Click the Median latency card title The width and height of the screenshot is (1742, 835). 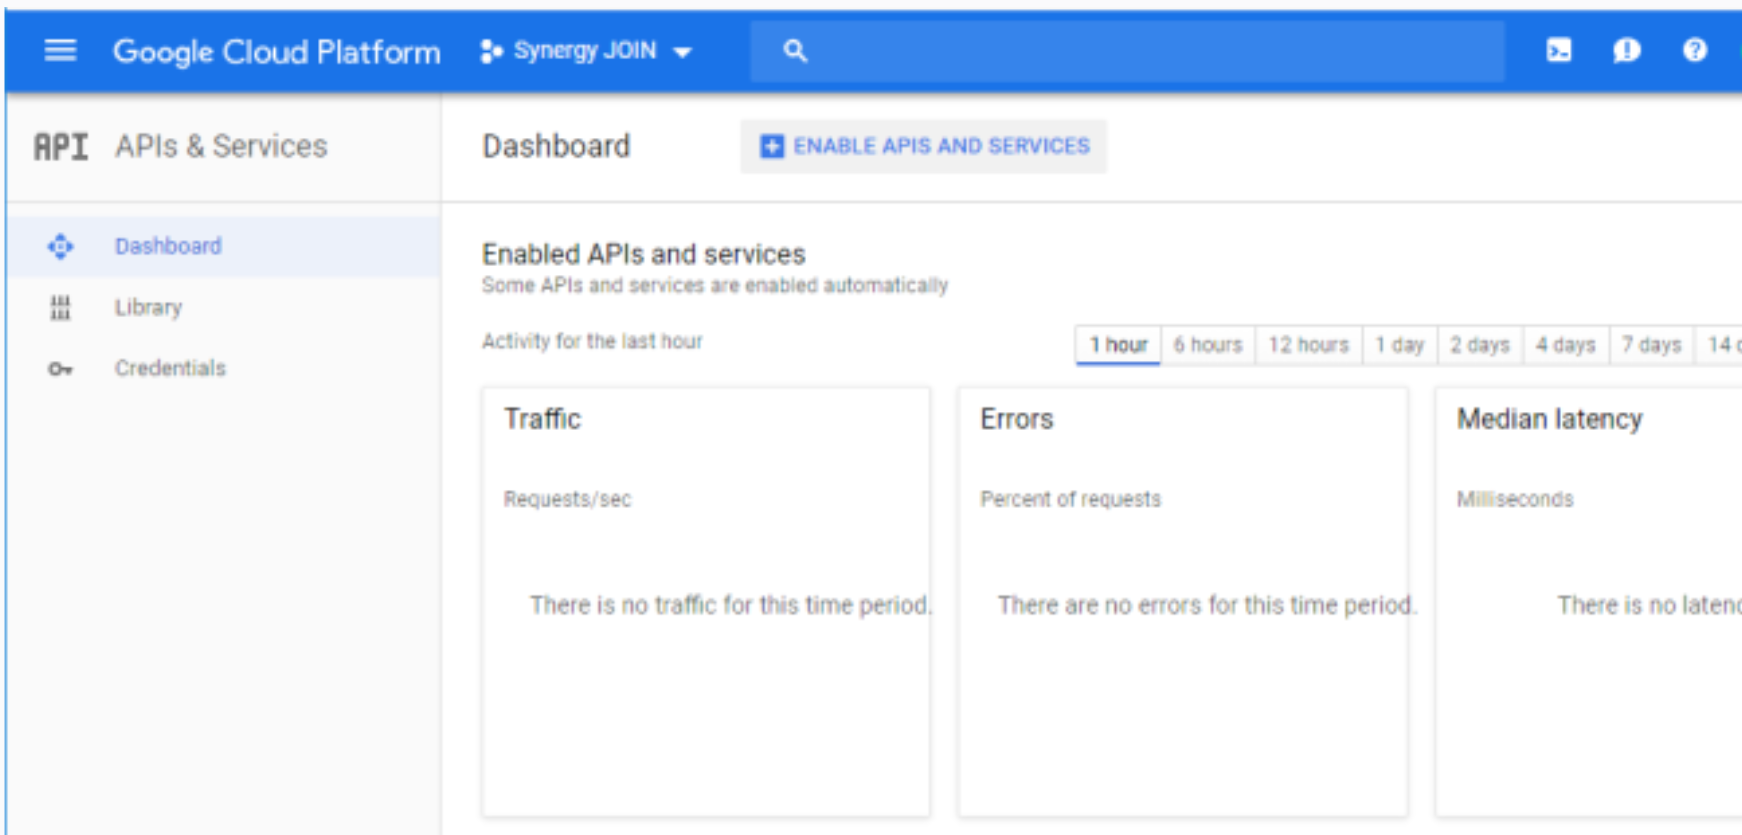(1550, 419)
